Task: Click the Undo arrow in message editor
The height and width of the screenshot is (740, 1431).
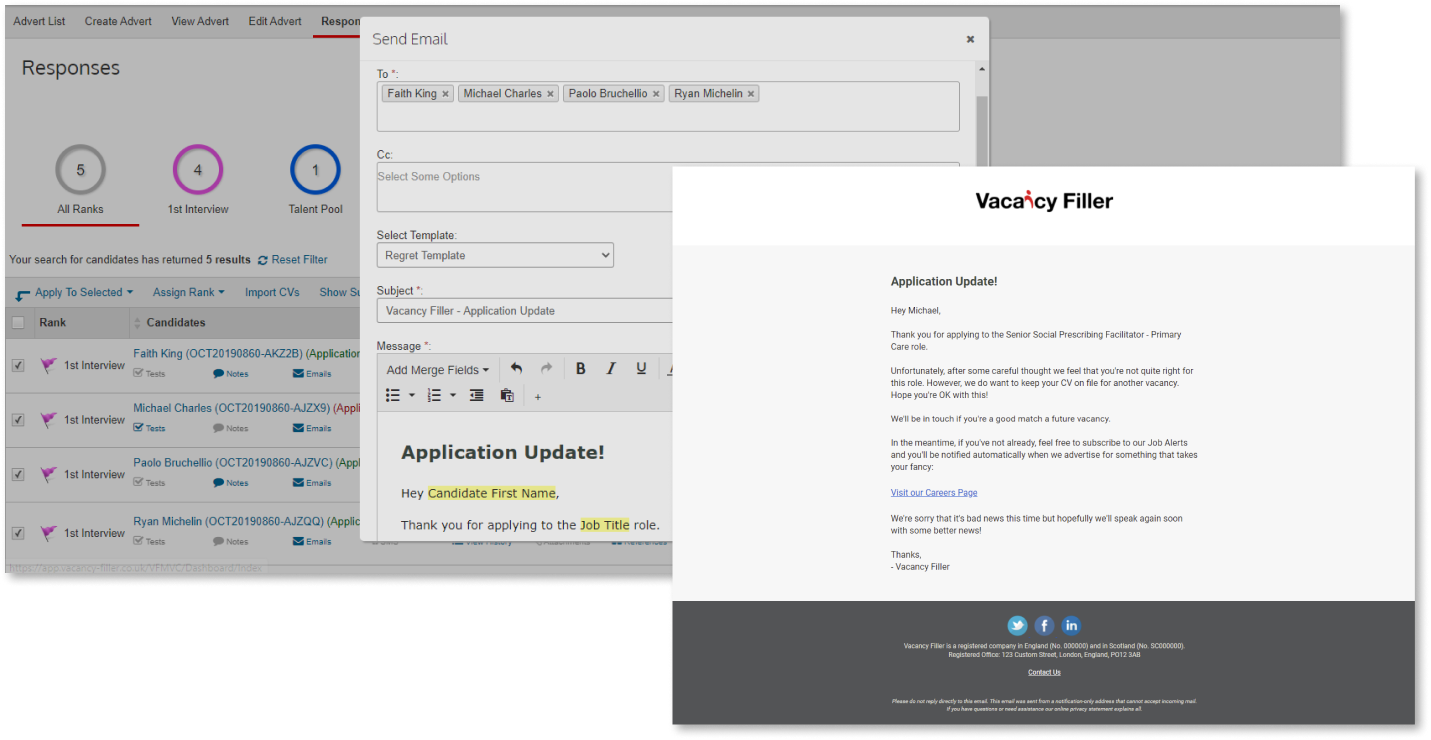Action: coord(516,369)
